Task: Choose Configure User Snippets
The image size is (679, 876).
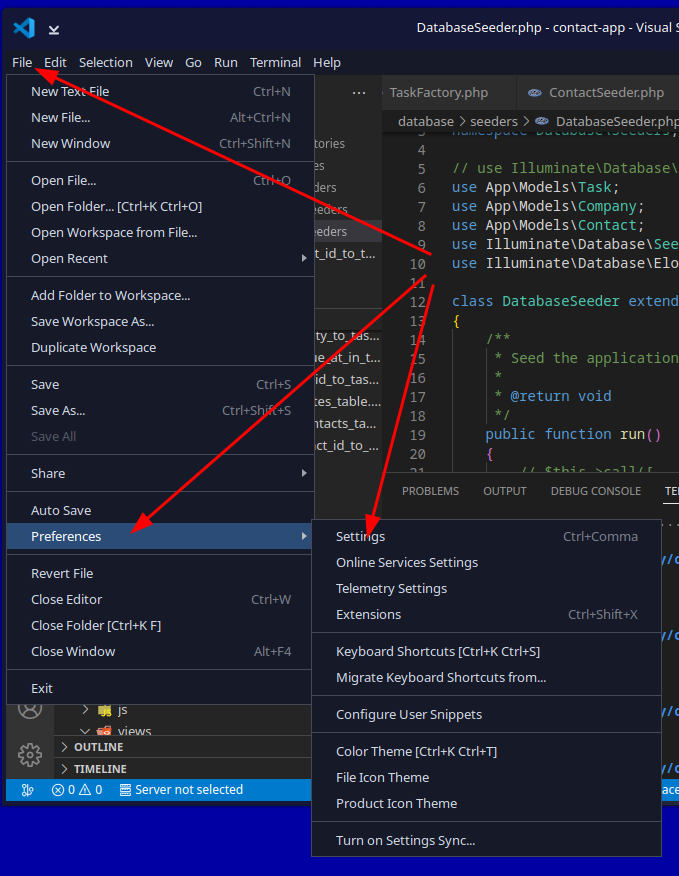Action: coord(486,715)
